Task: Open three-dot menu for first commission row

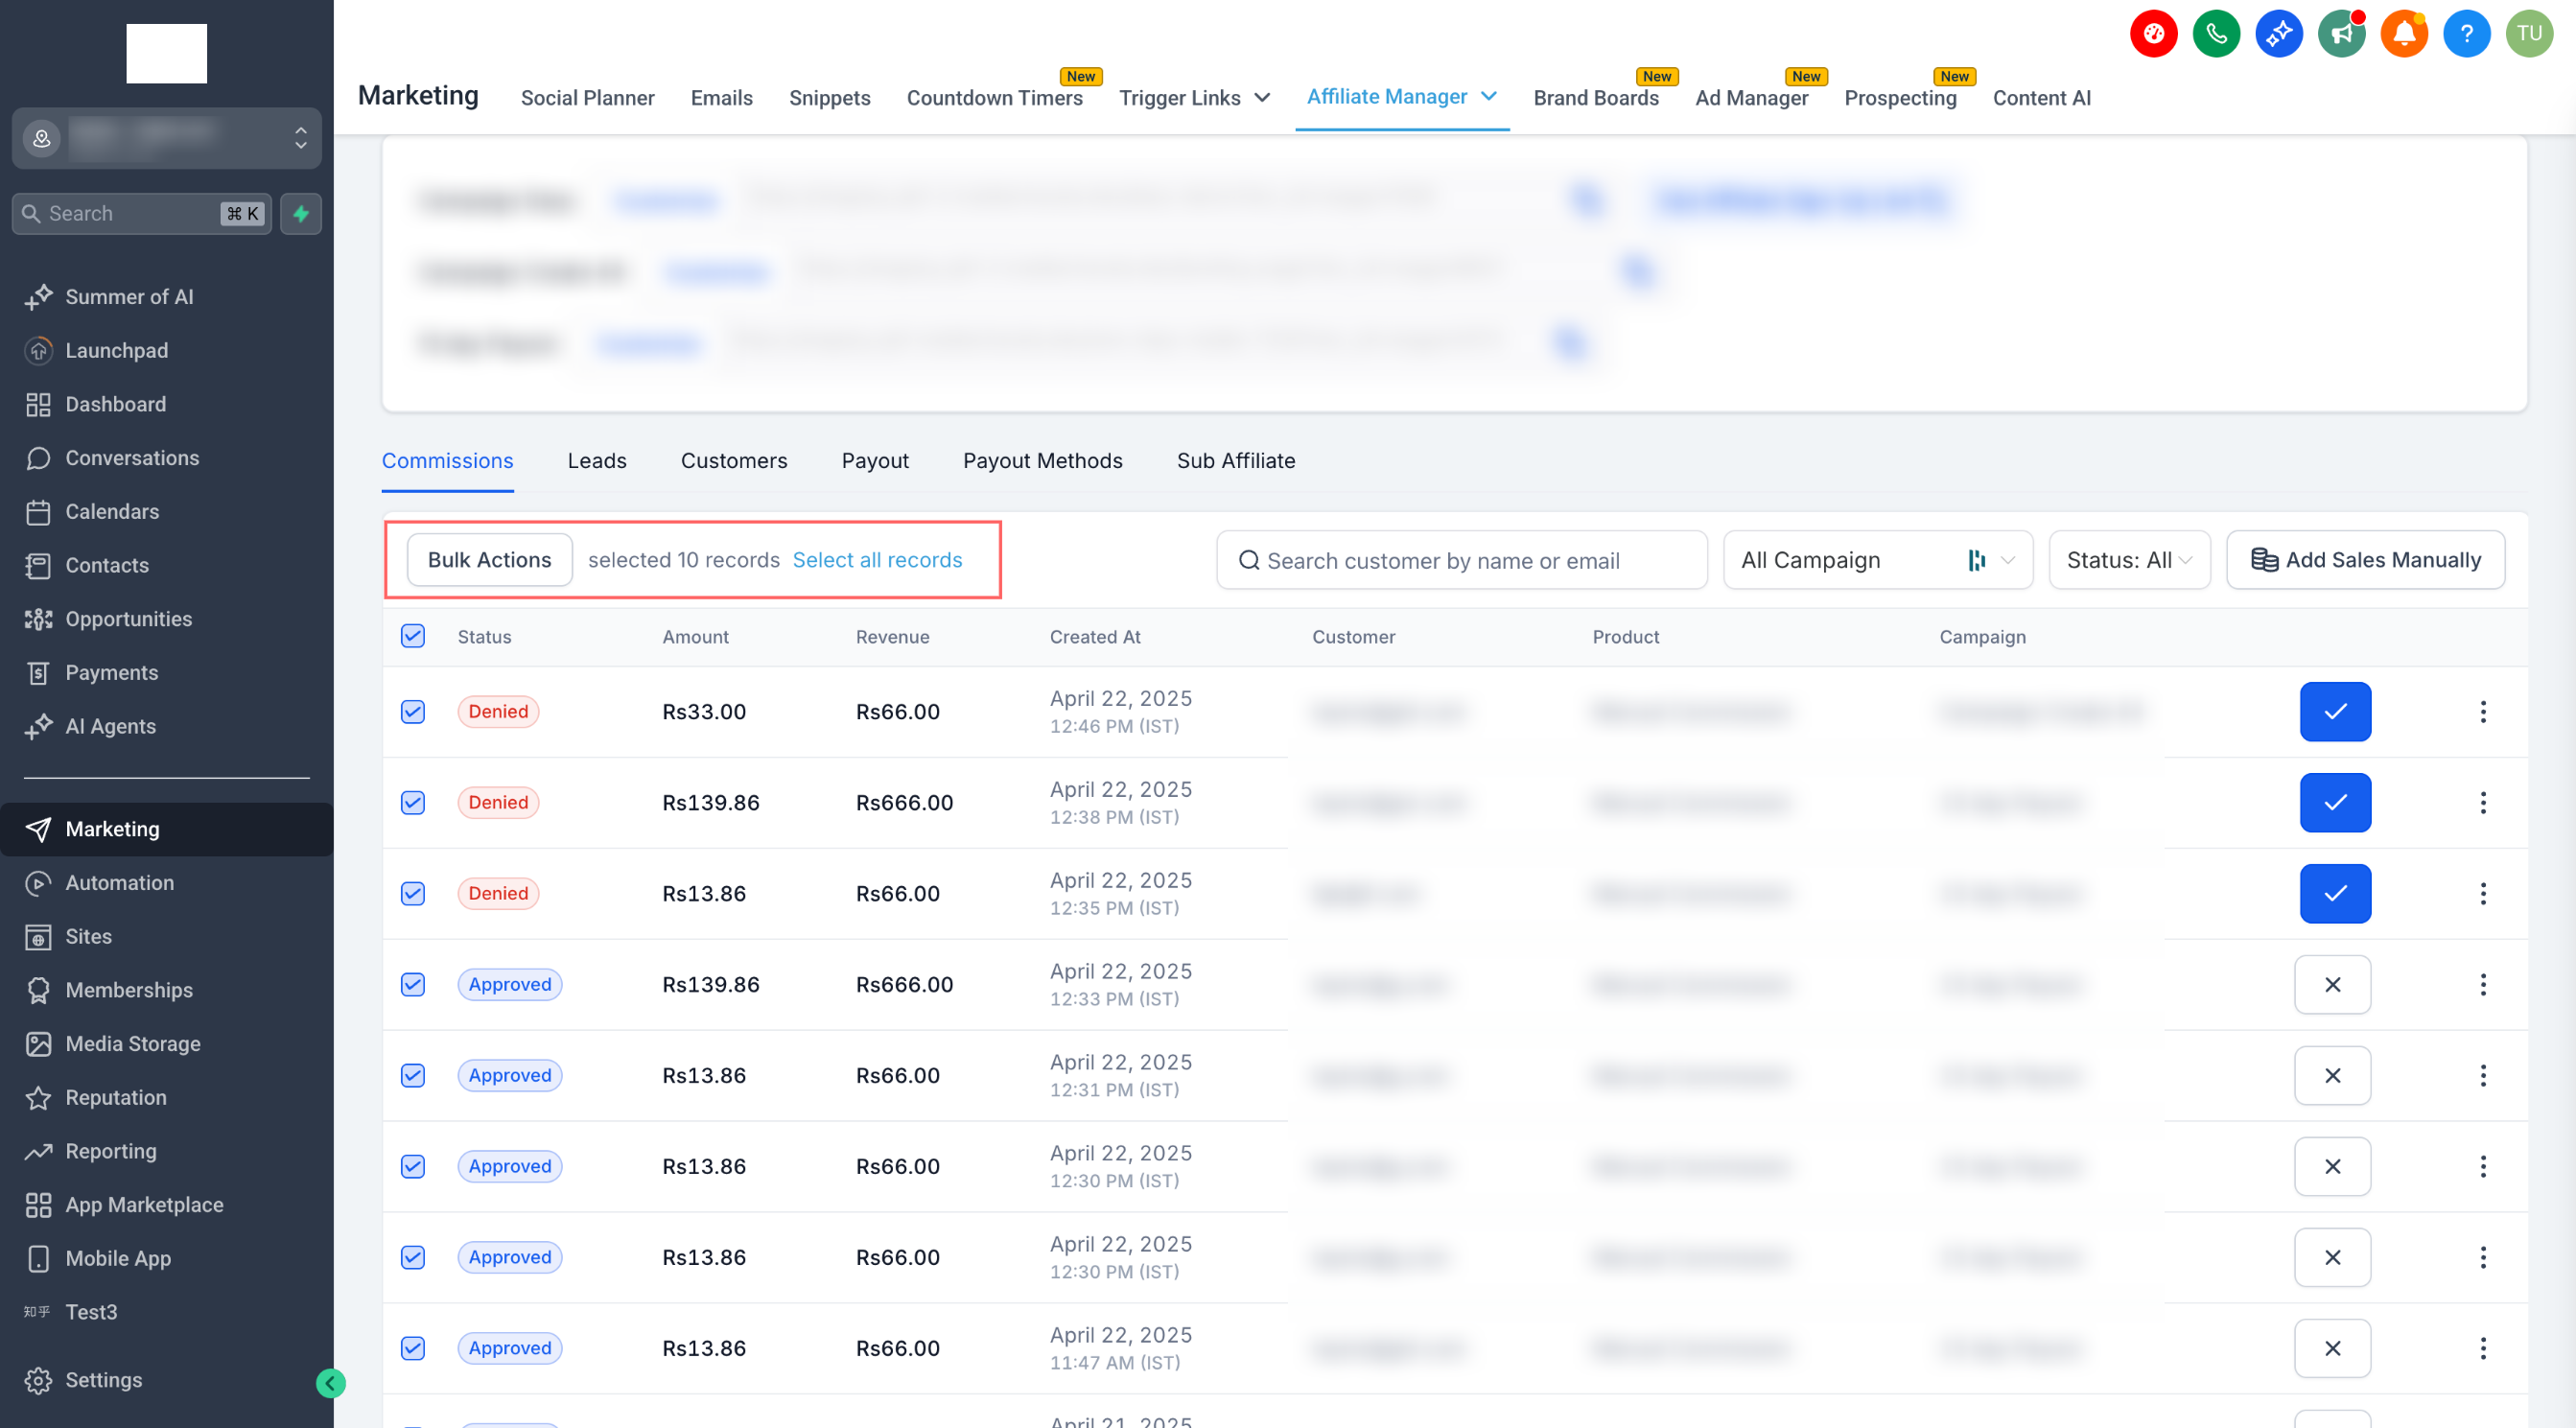Action: 2482,712
